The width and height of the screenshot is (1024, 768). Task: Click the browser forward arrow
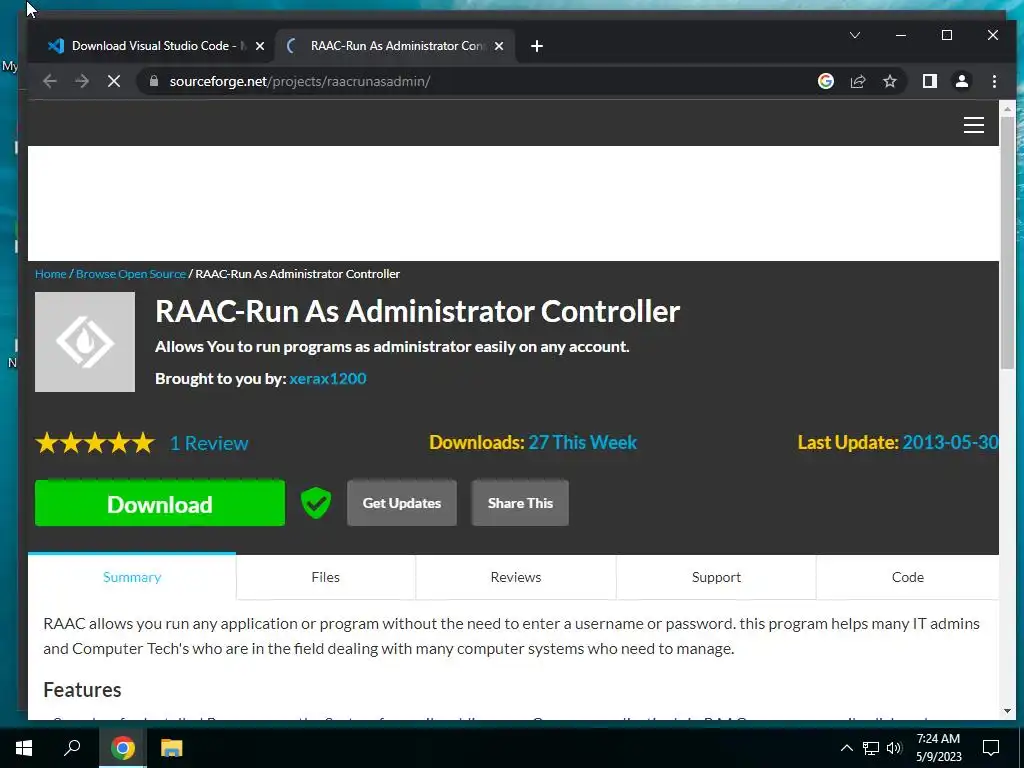pos(82,81)
